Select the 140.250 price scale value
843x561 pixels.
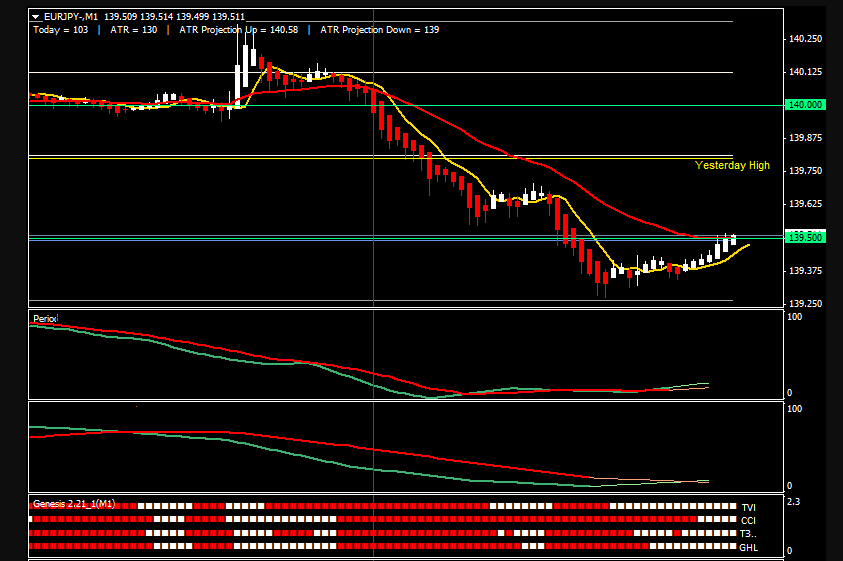[x=805, y=39]
